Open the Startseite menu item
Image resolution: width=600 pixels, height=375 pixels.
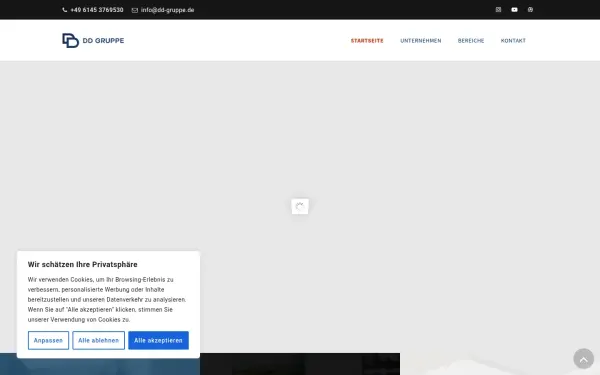367,41
